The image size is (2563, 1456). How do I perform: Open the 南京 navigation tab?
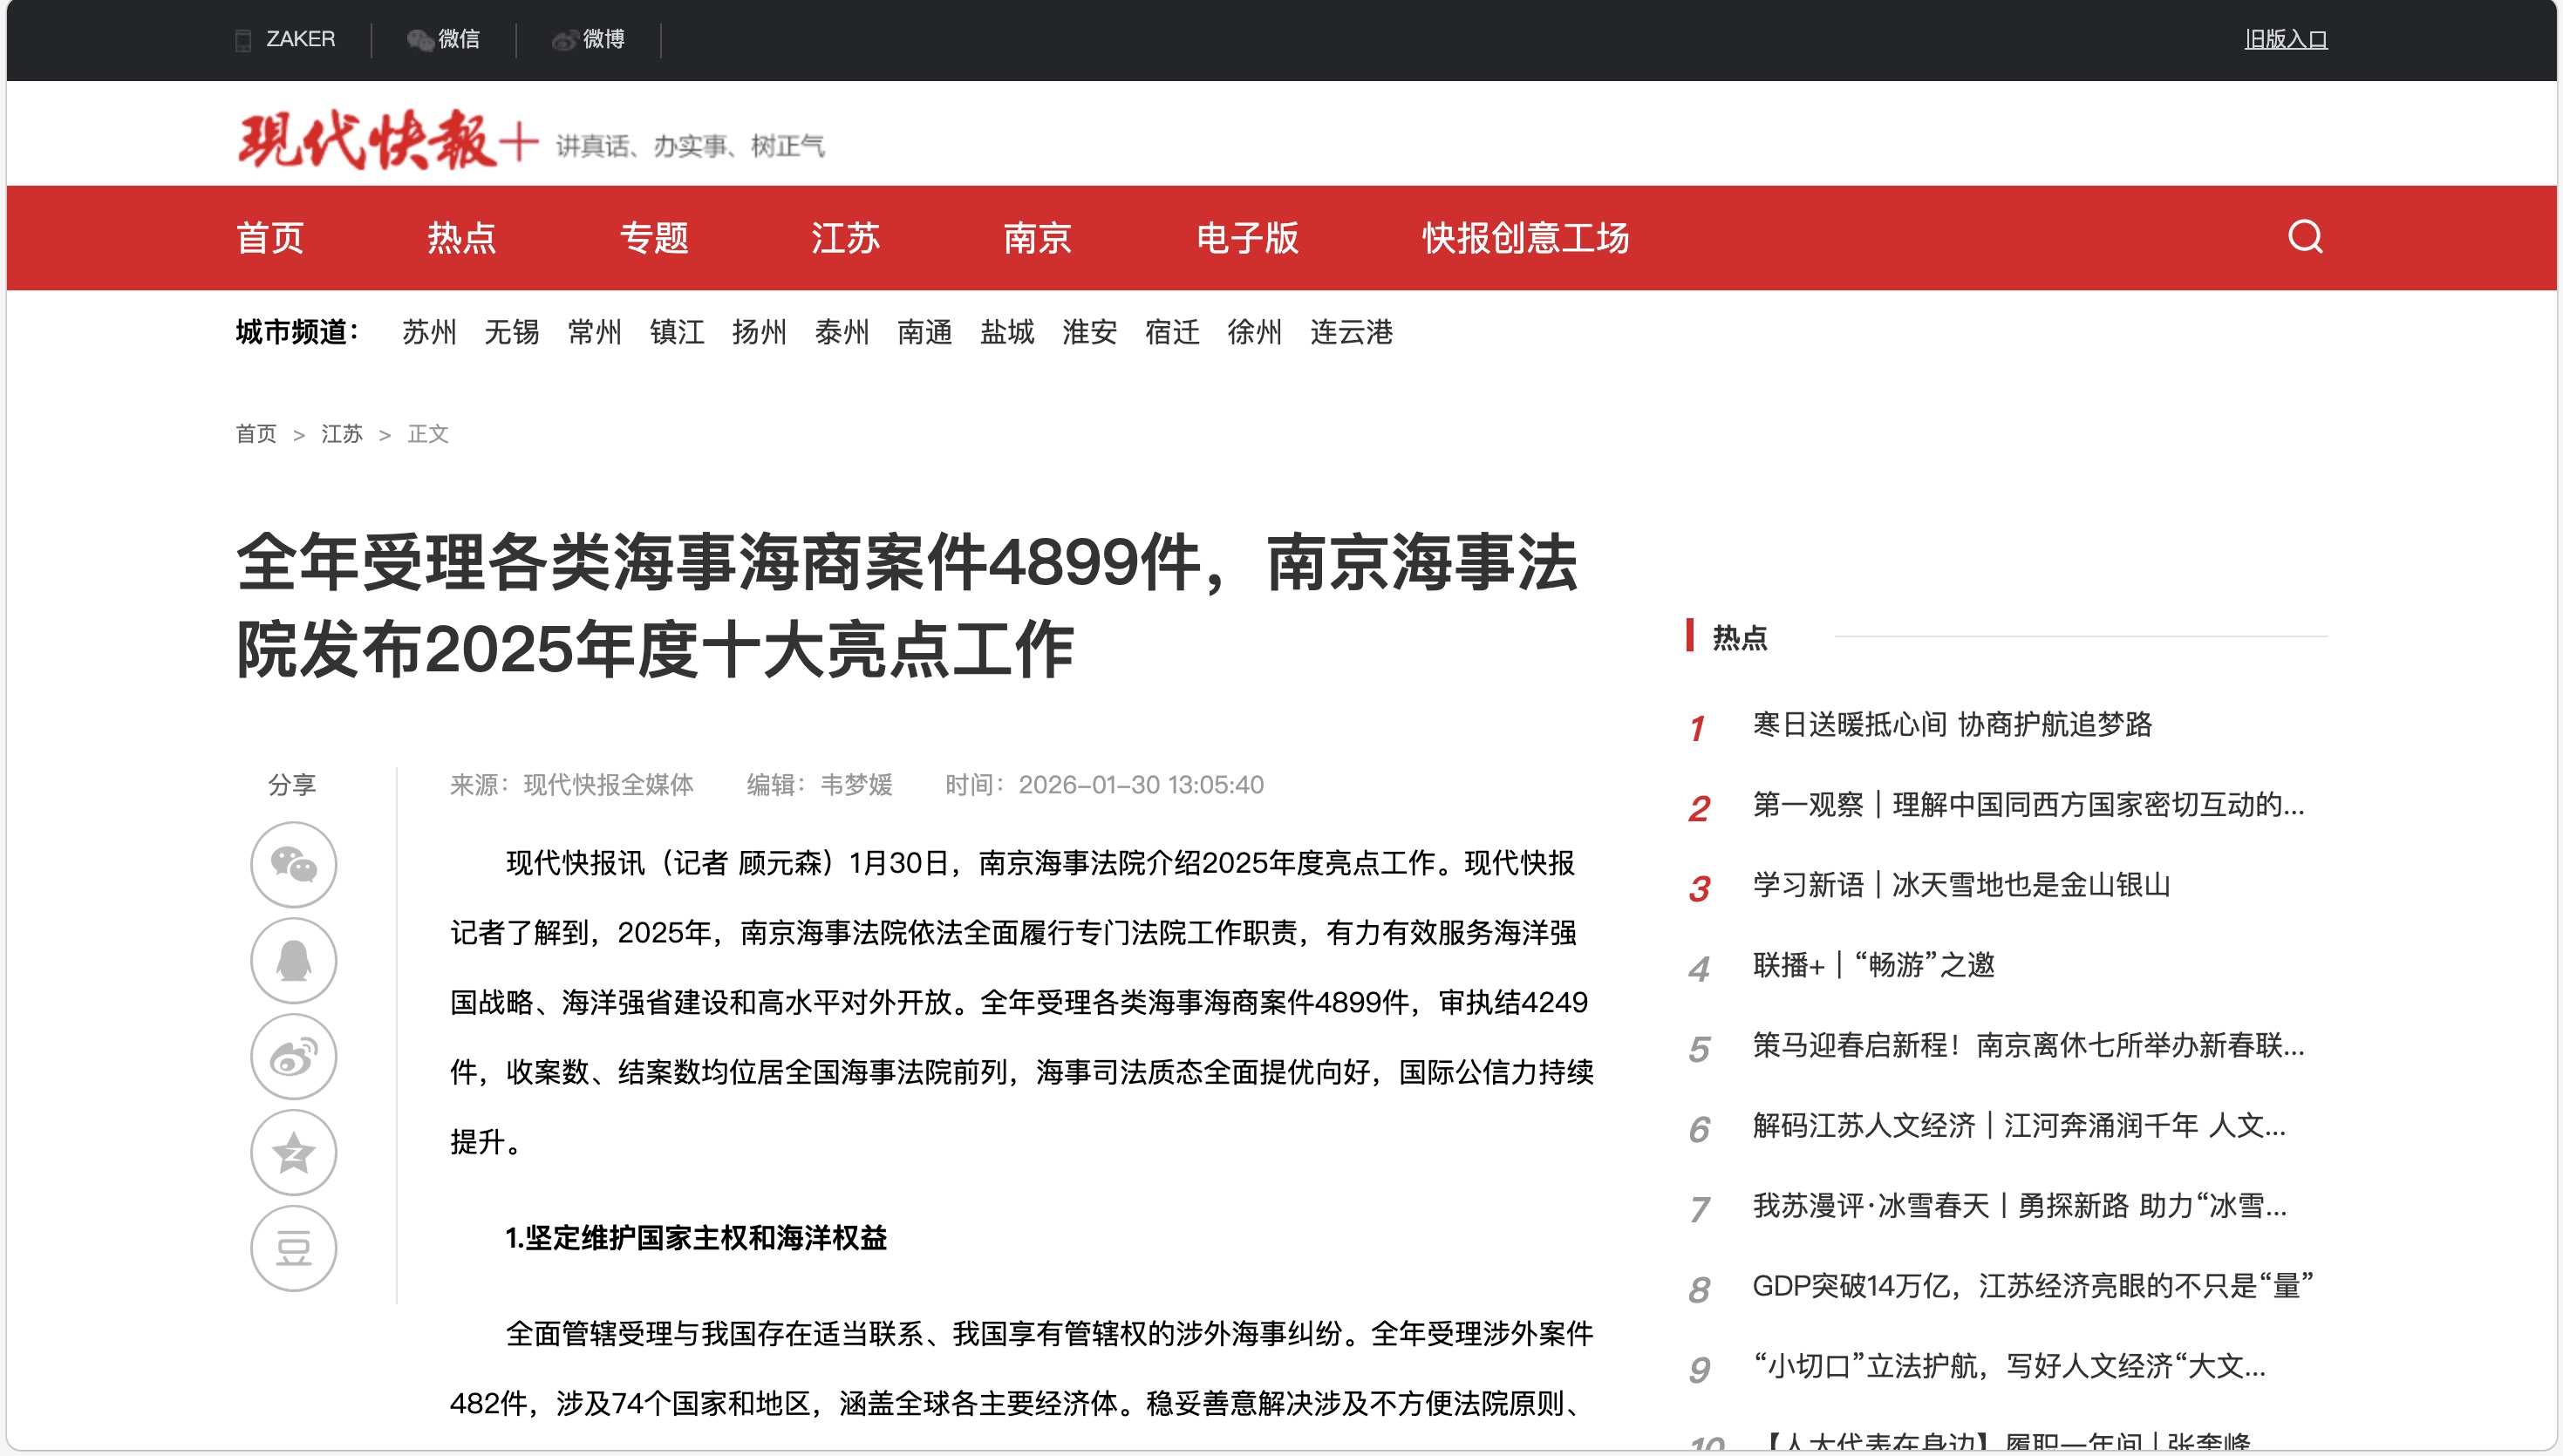pyautogui.click(x=1037, y=238)
